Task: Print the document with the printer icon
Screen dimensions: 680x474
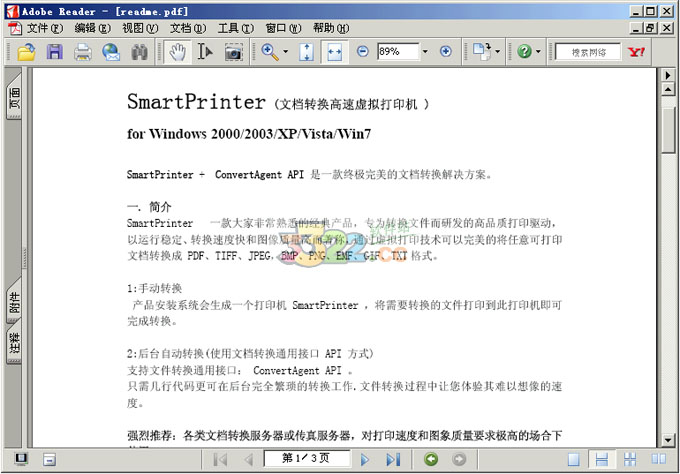Action: click(x=82, y=52)
